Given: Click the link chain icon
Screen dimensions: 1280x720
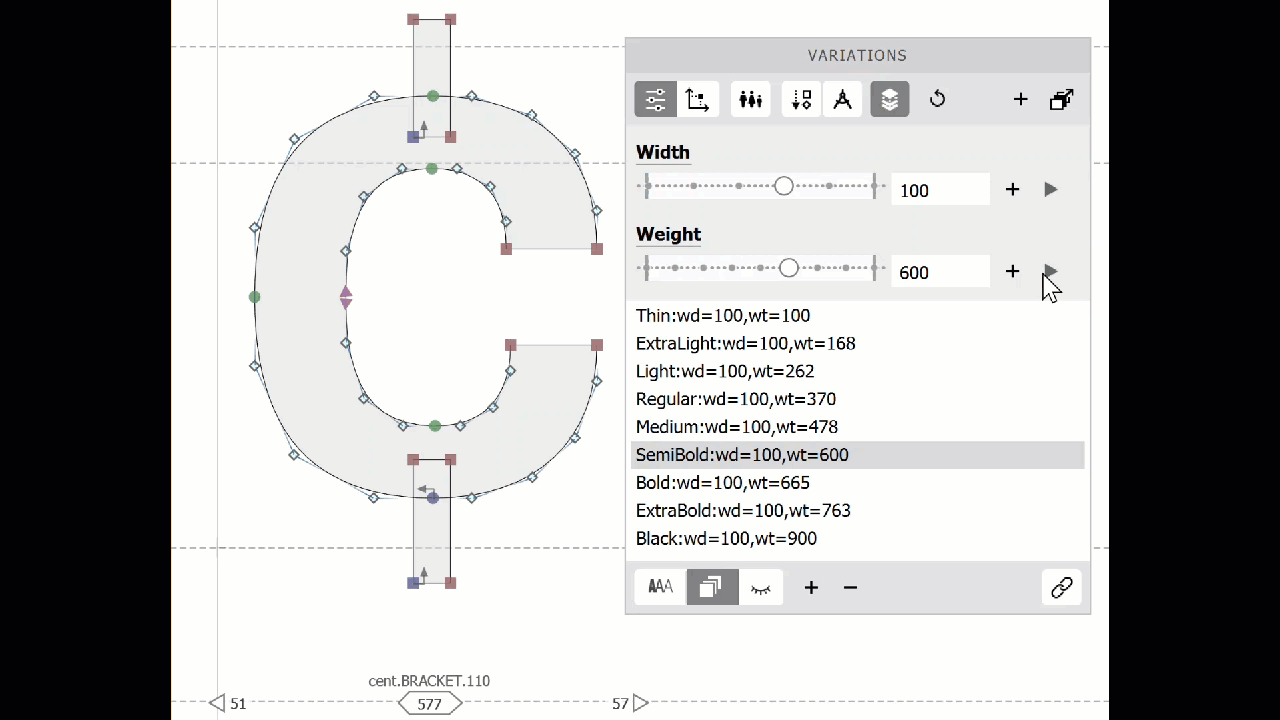Looking at the screenshot, I should click(1062, 587).
